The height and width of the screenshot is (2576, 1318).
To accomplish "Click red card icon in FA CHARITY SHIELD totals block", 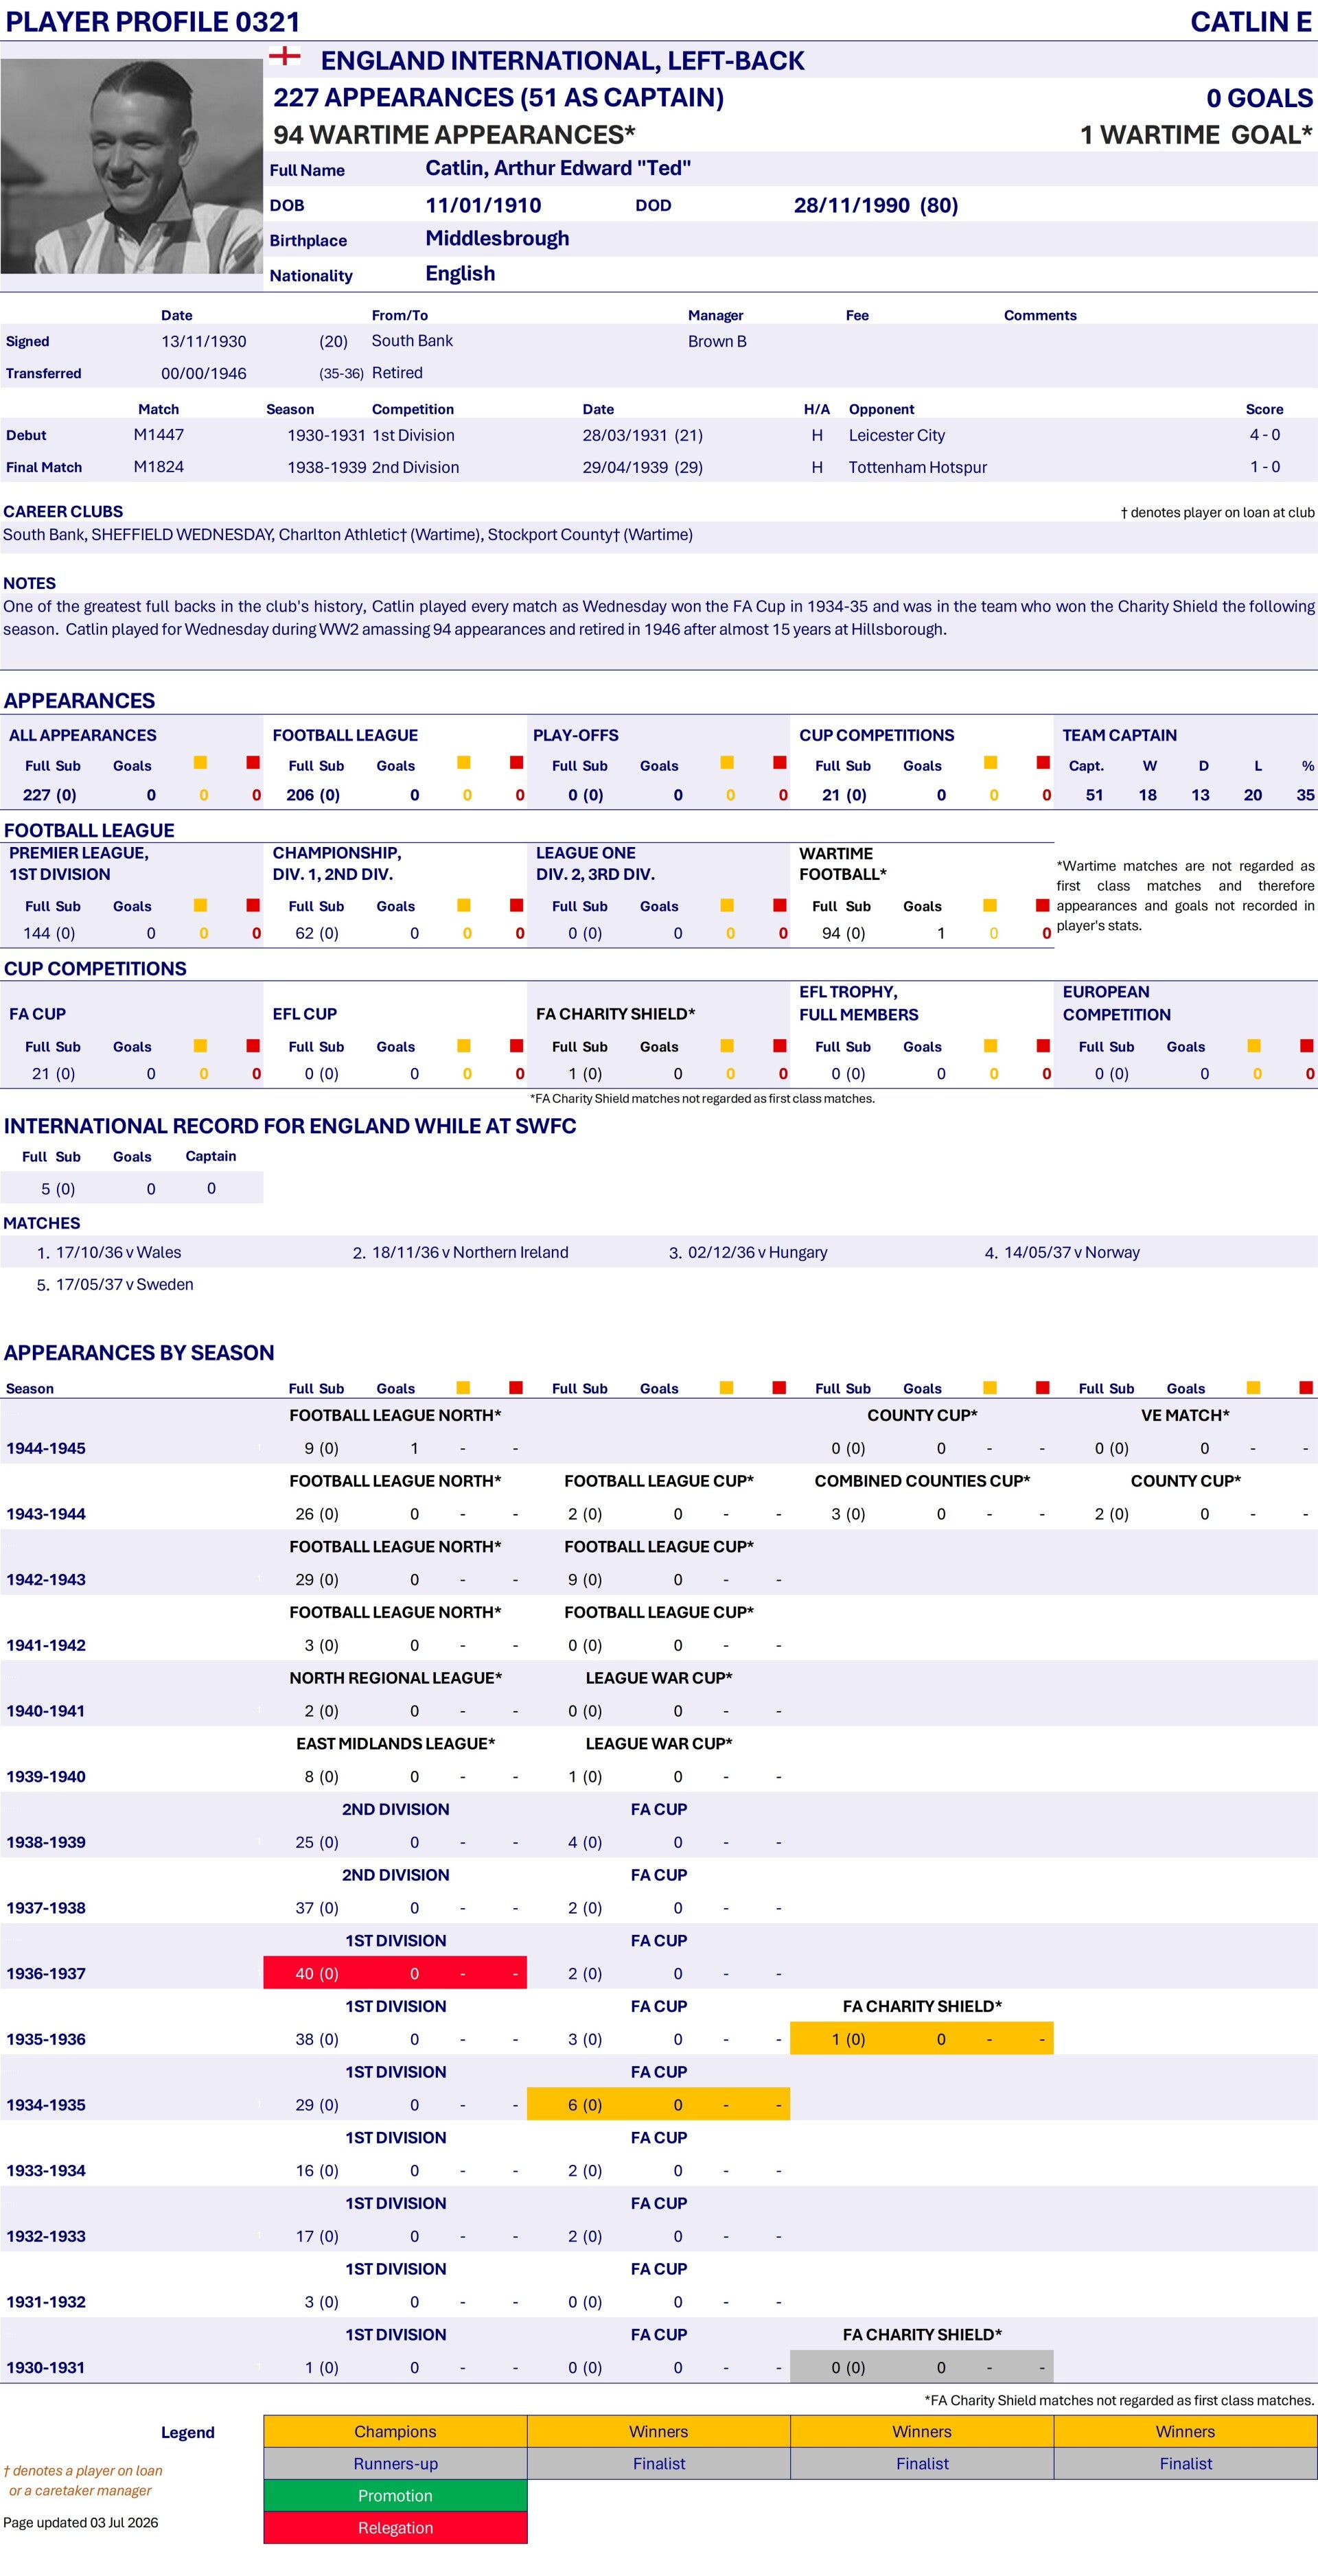I will tap(780, 1045).
